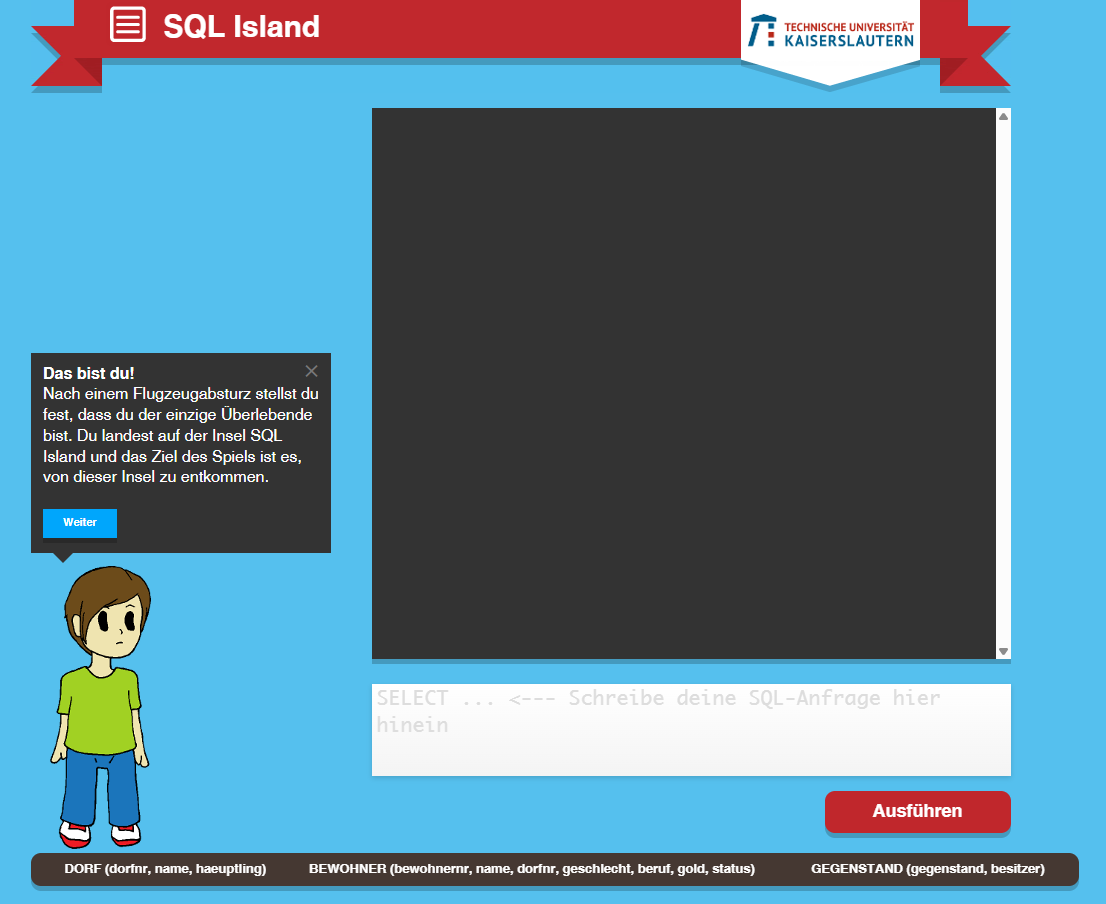
Task: Focus the SQL query input field
Action: tap(690, 729)
